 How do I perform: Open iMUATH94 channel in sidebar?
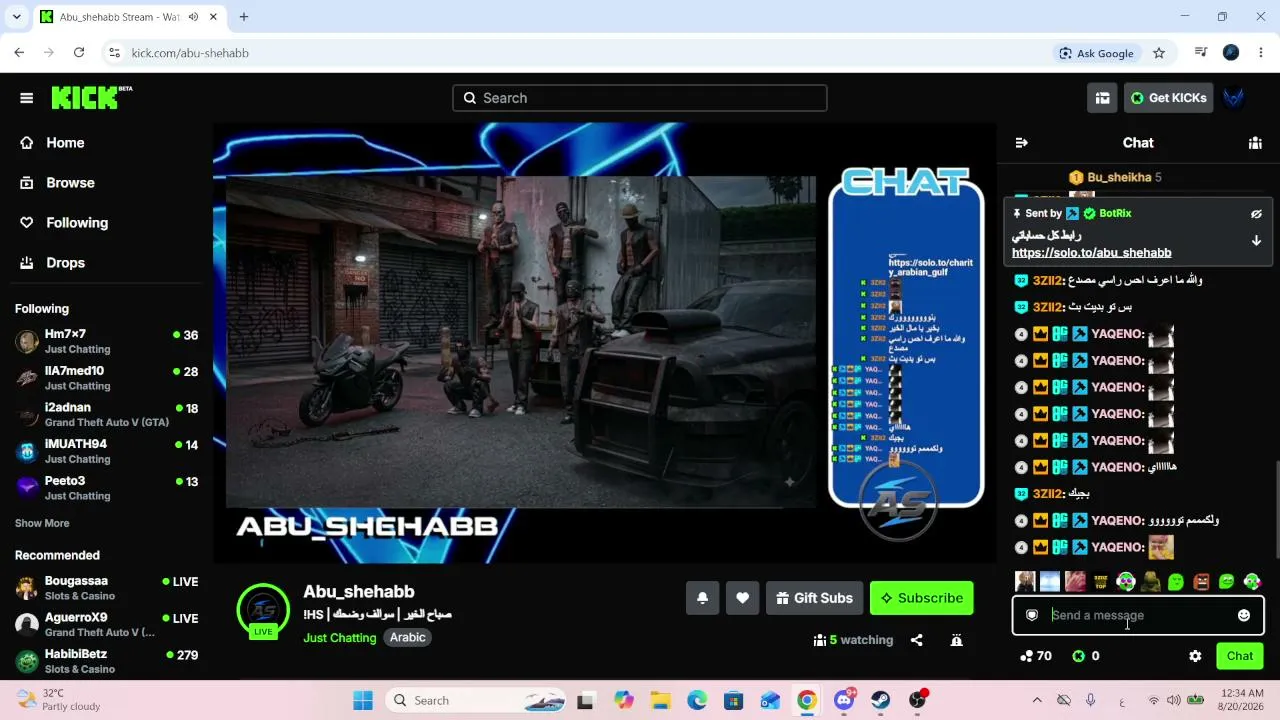pos(107,451)
